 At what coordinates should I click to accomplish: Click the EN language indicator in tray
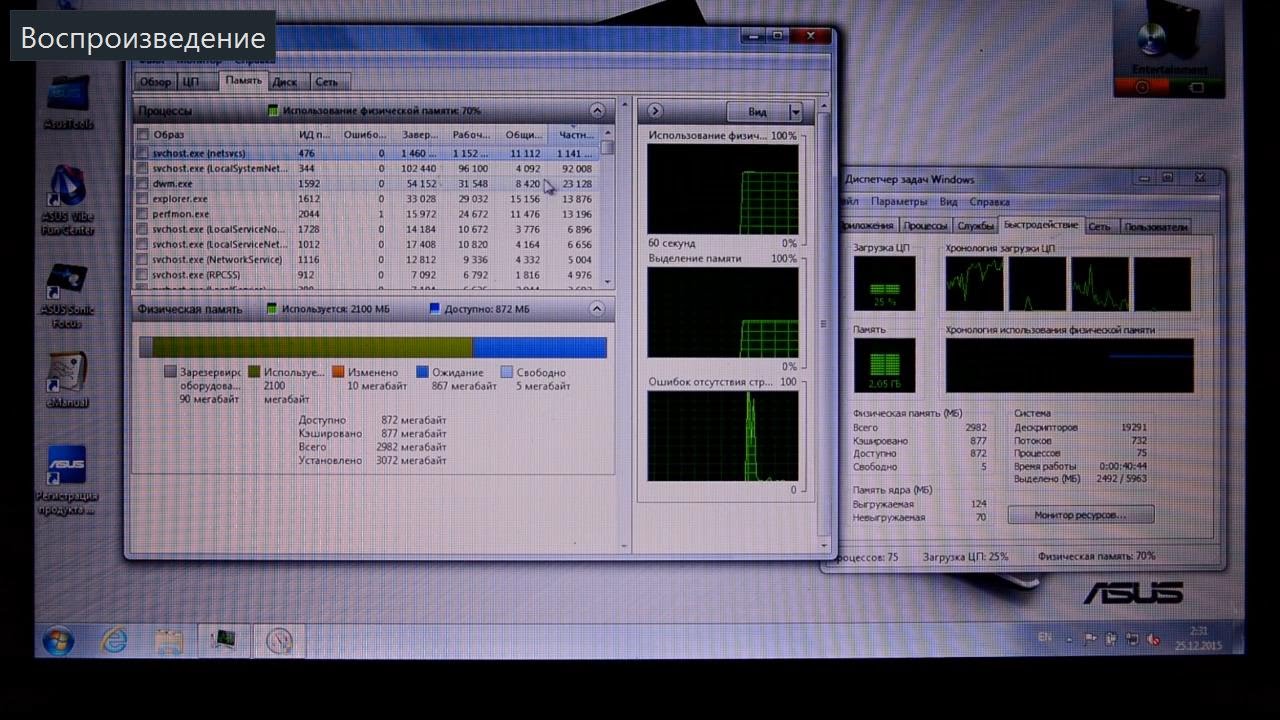point(1045,637)
